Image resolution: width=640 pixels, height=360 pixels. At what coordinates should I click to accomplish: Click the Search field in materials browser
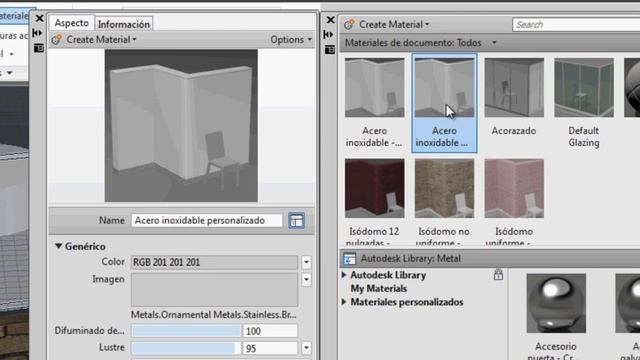[x=576, y=24]
